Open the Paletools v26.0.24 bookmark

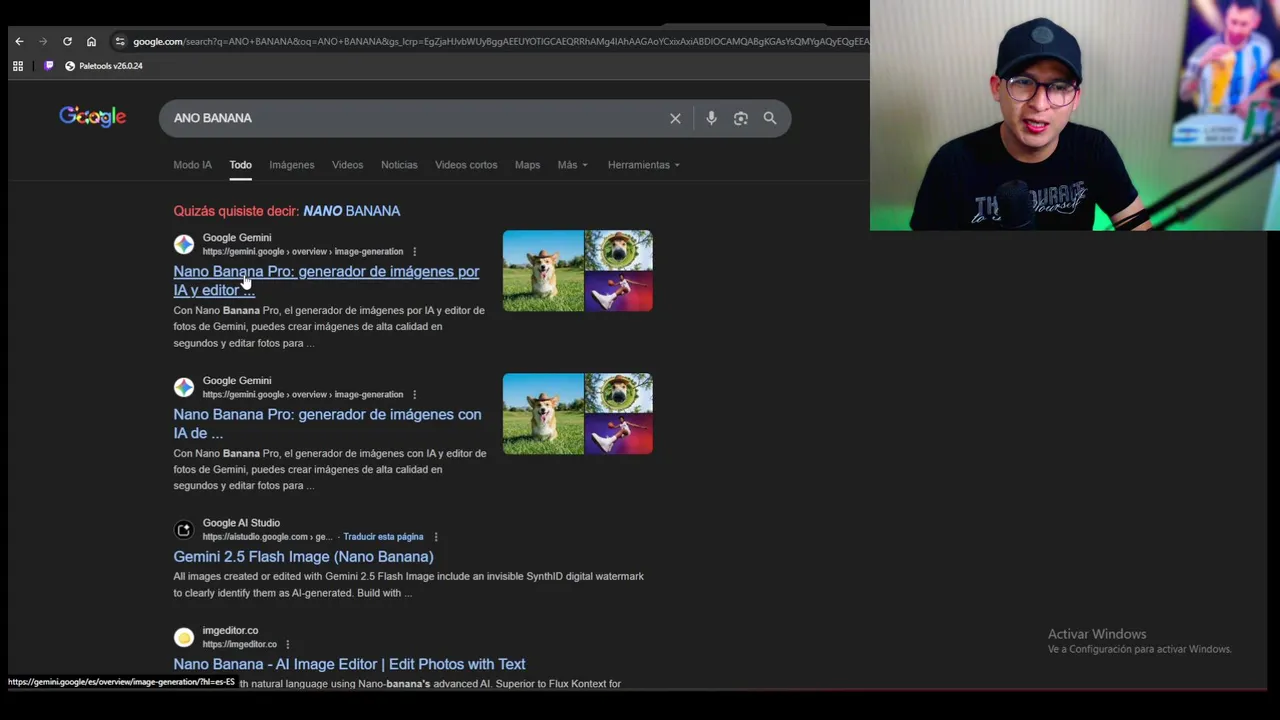pyautogui.click(x=104, y=66)
